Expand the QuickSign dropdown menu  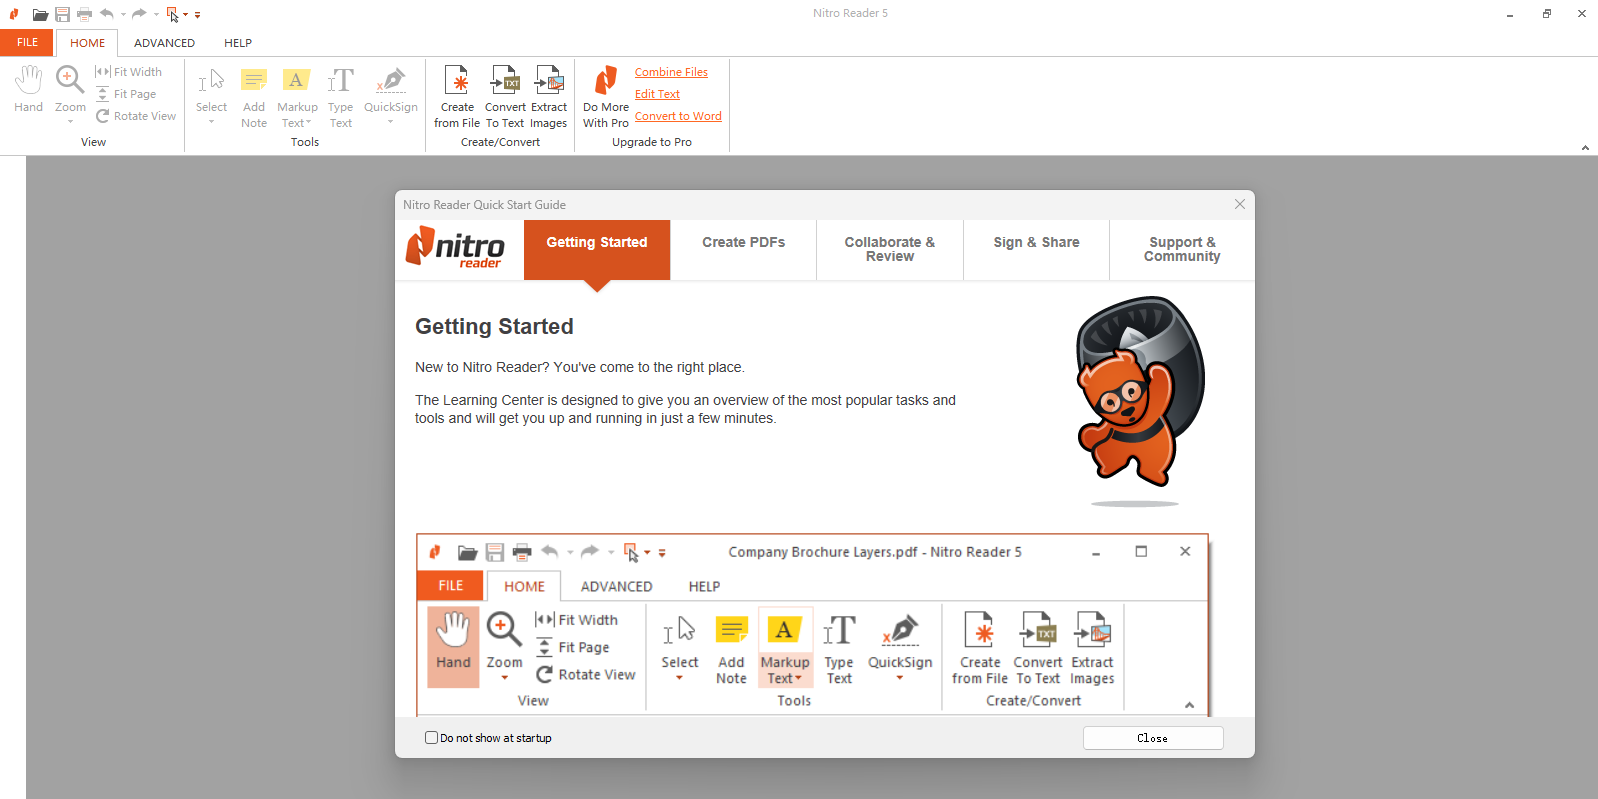390,122
